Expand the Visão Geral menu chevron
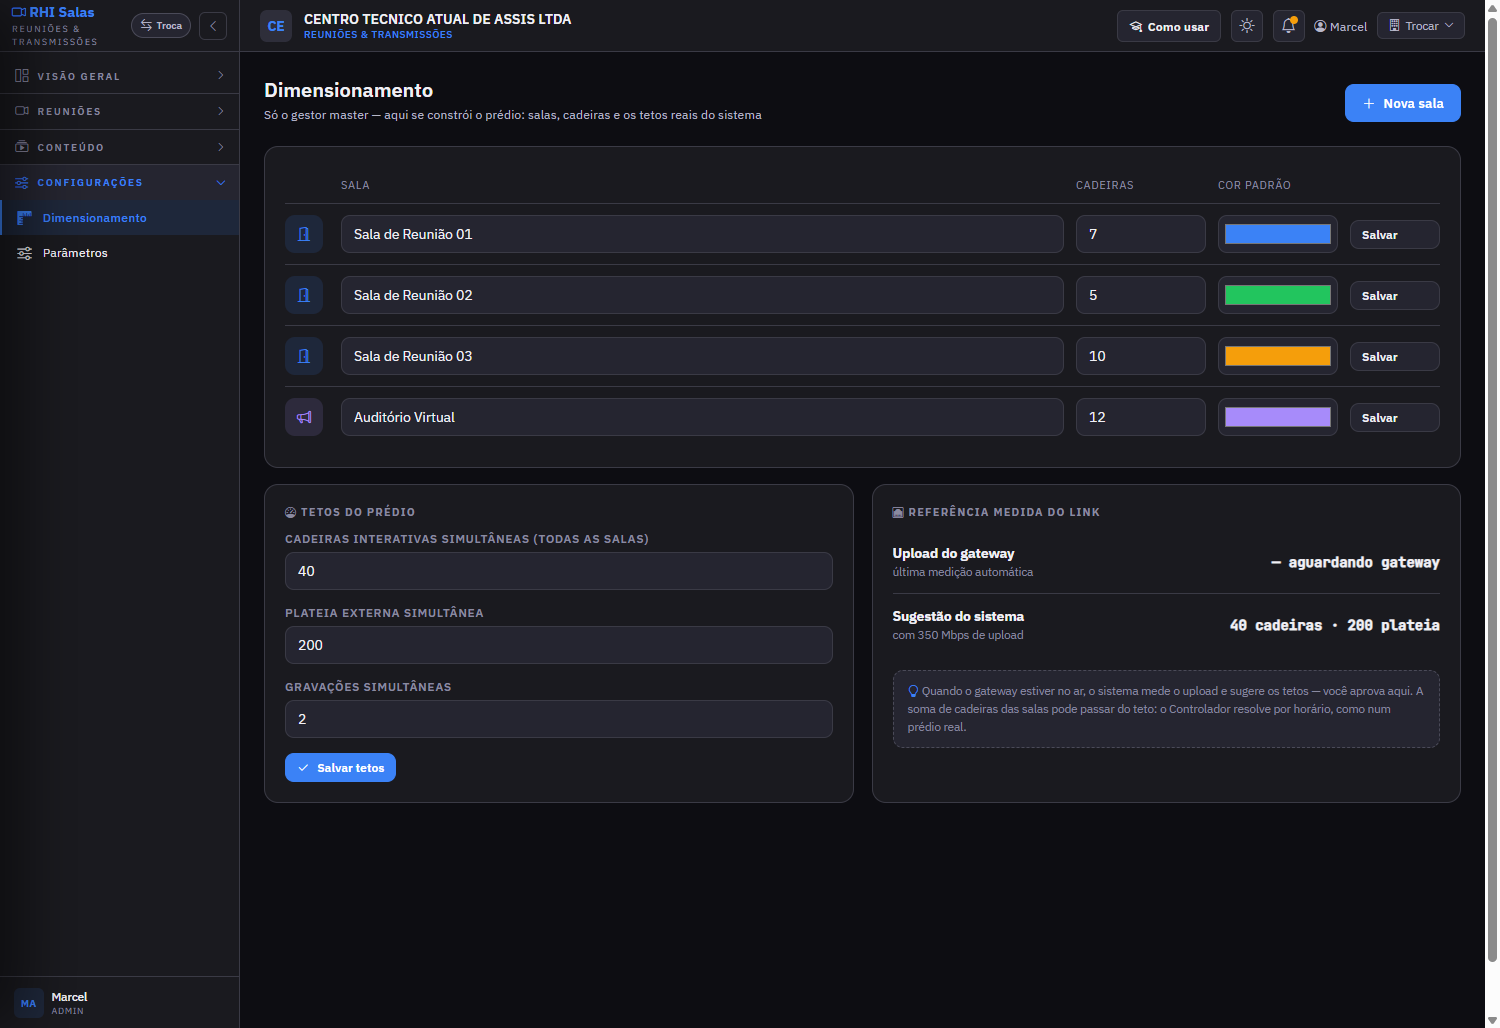Image resolution: width=1500 pixels, height=1028 pixels. (221, 76)
